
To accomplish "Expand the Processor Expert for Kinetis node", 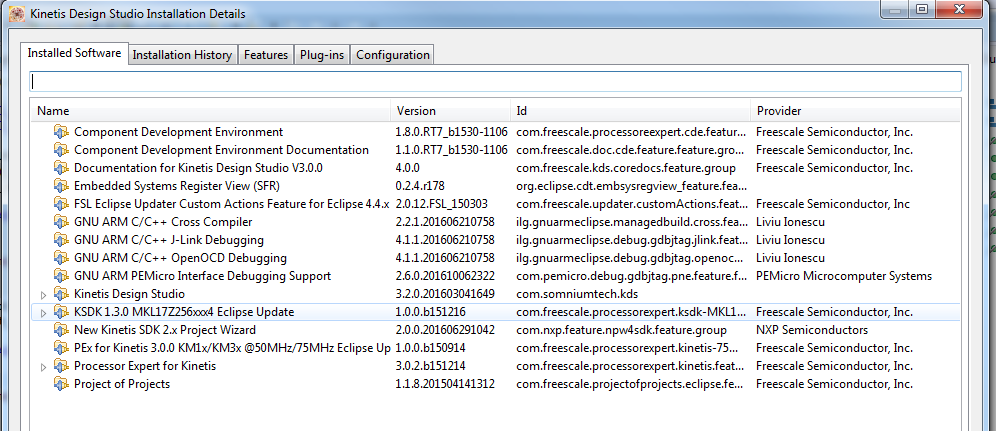I will coord(42,366).
